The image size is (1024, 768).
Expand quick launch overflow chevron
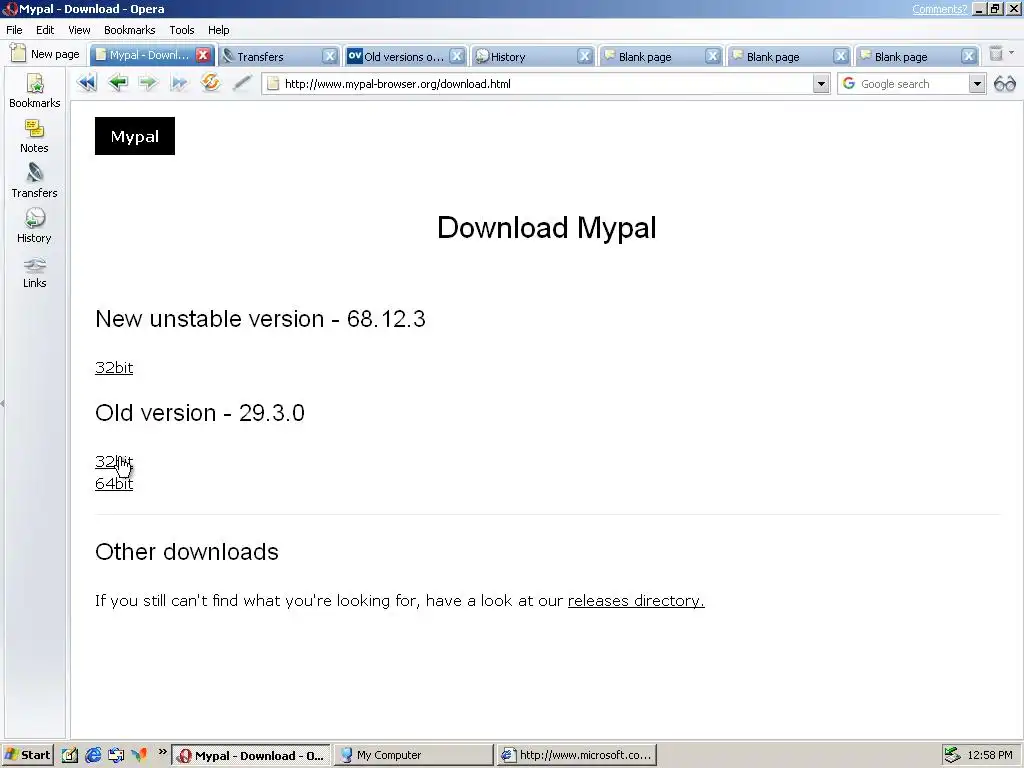coord(163,752)
